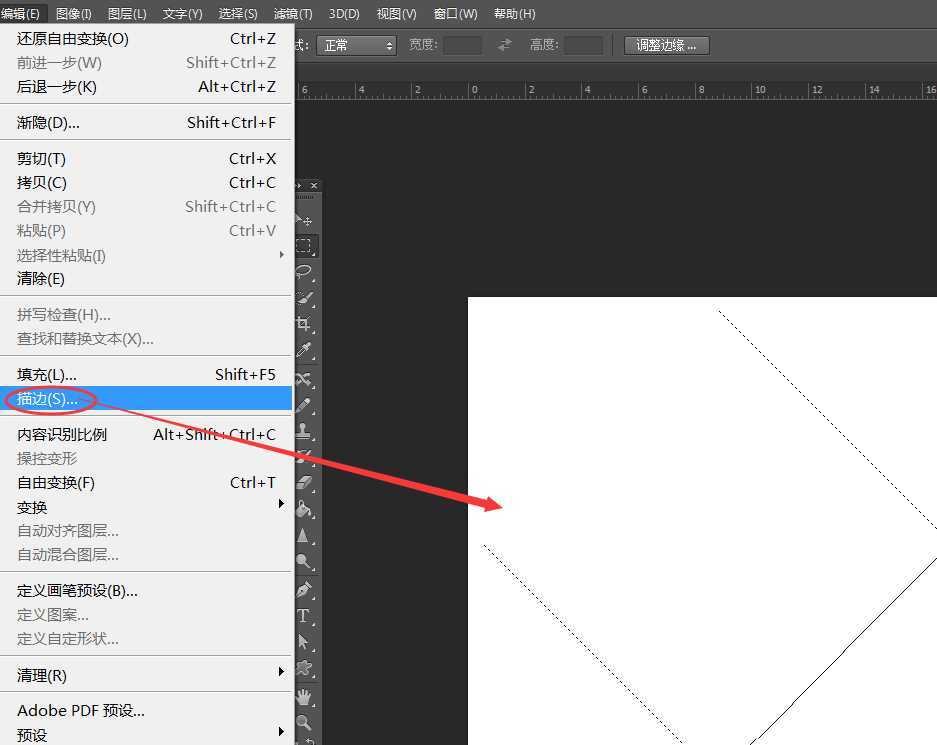Select the Pen tool
The width and height of the screenshot is (937, 745).
click(x=304, y=589)
